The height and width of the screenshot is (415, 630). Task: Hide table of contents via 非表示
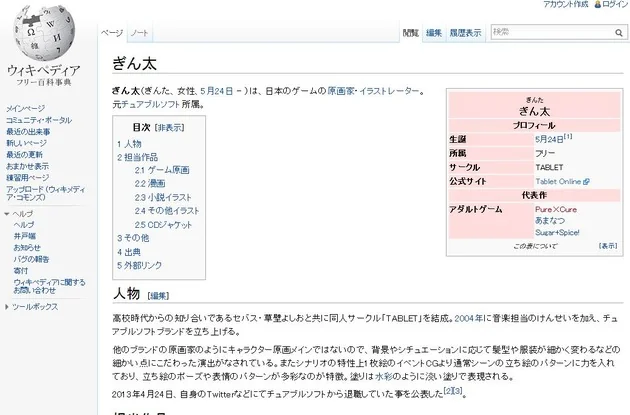tap(170, 128)
